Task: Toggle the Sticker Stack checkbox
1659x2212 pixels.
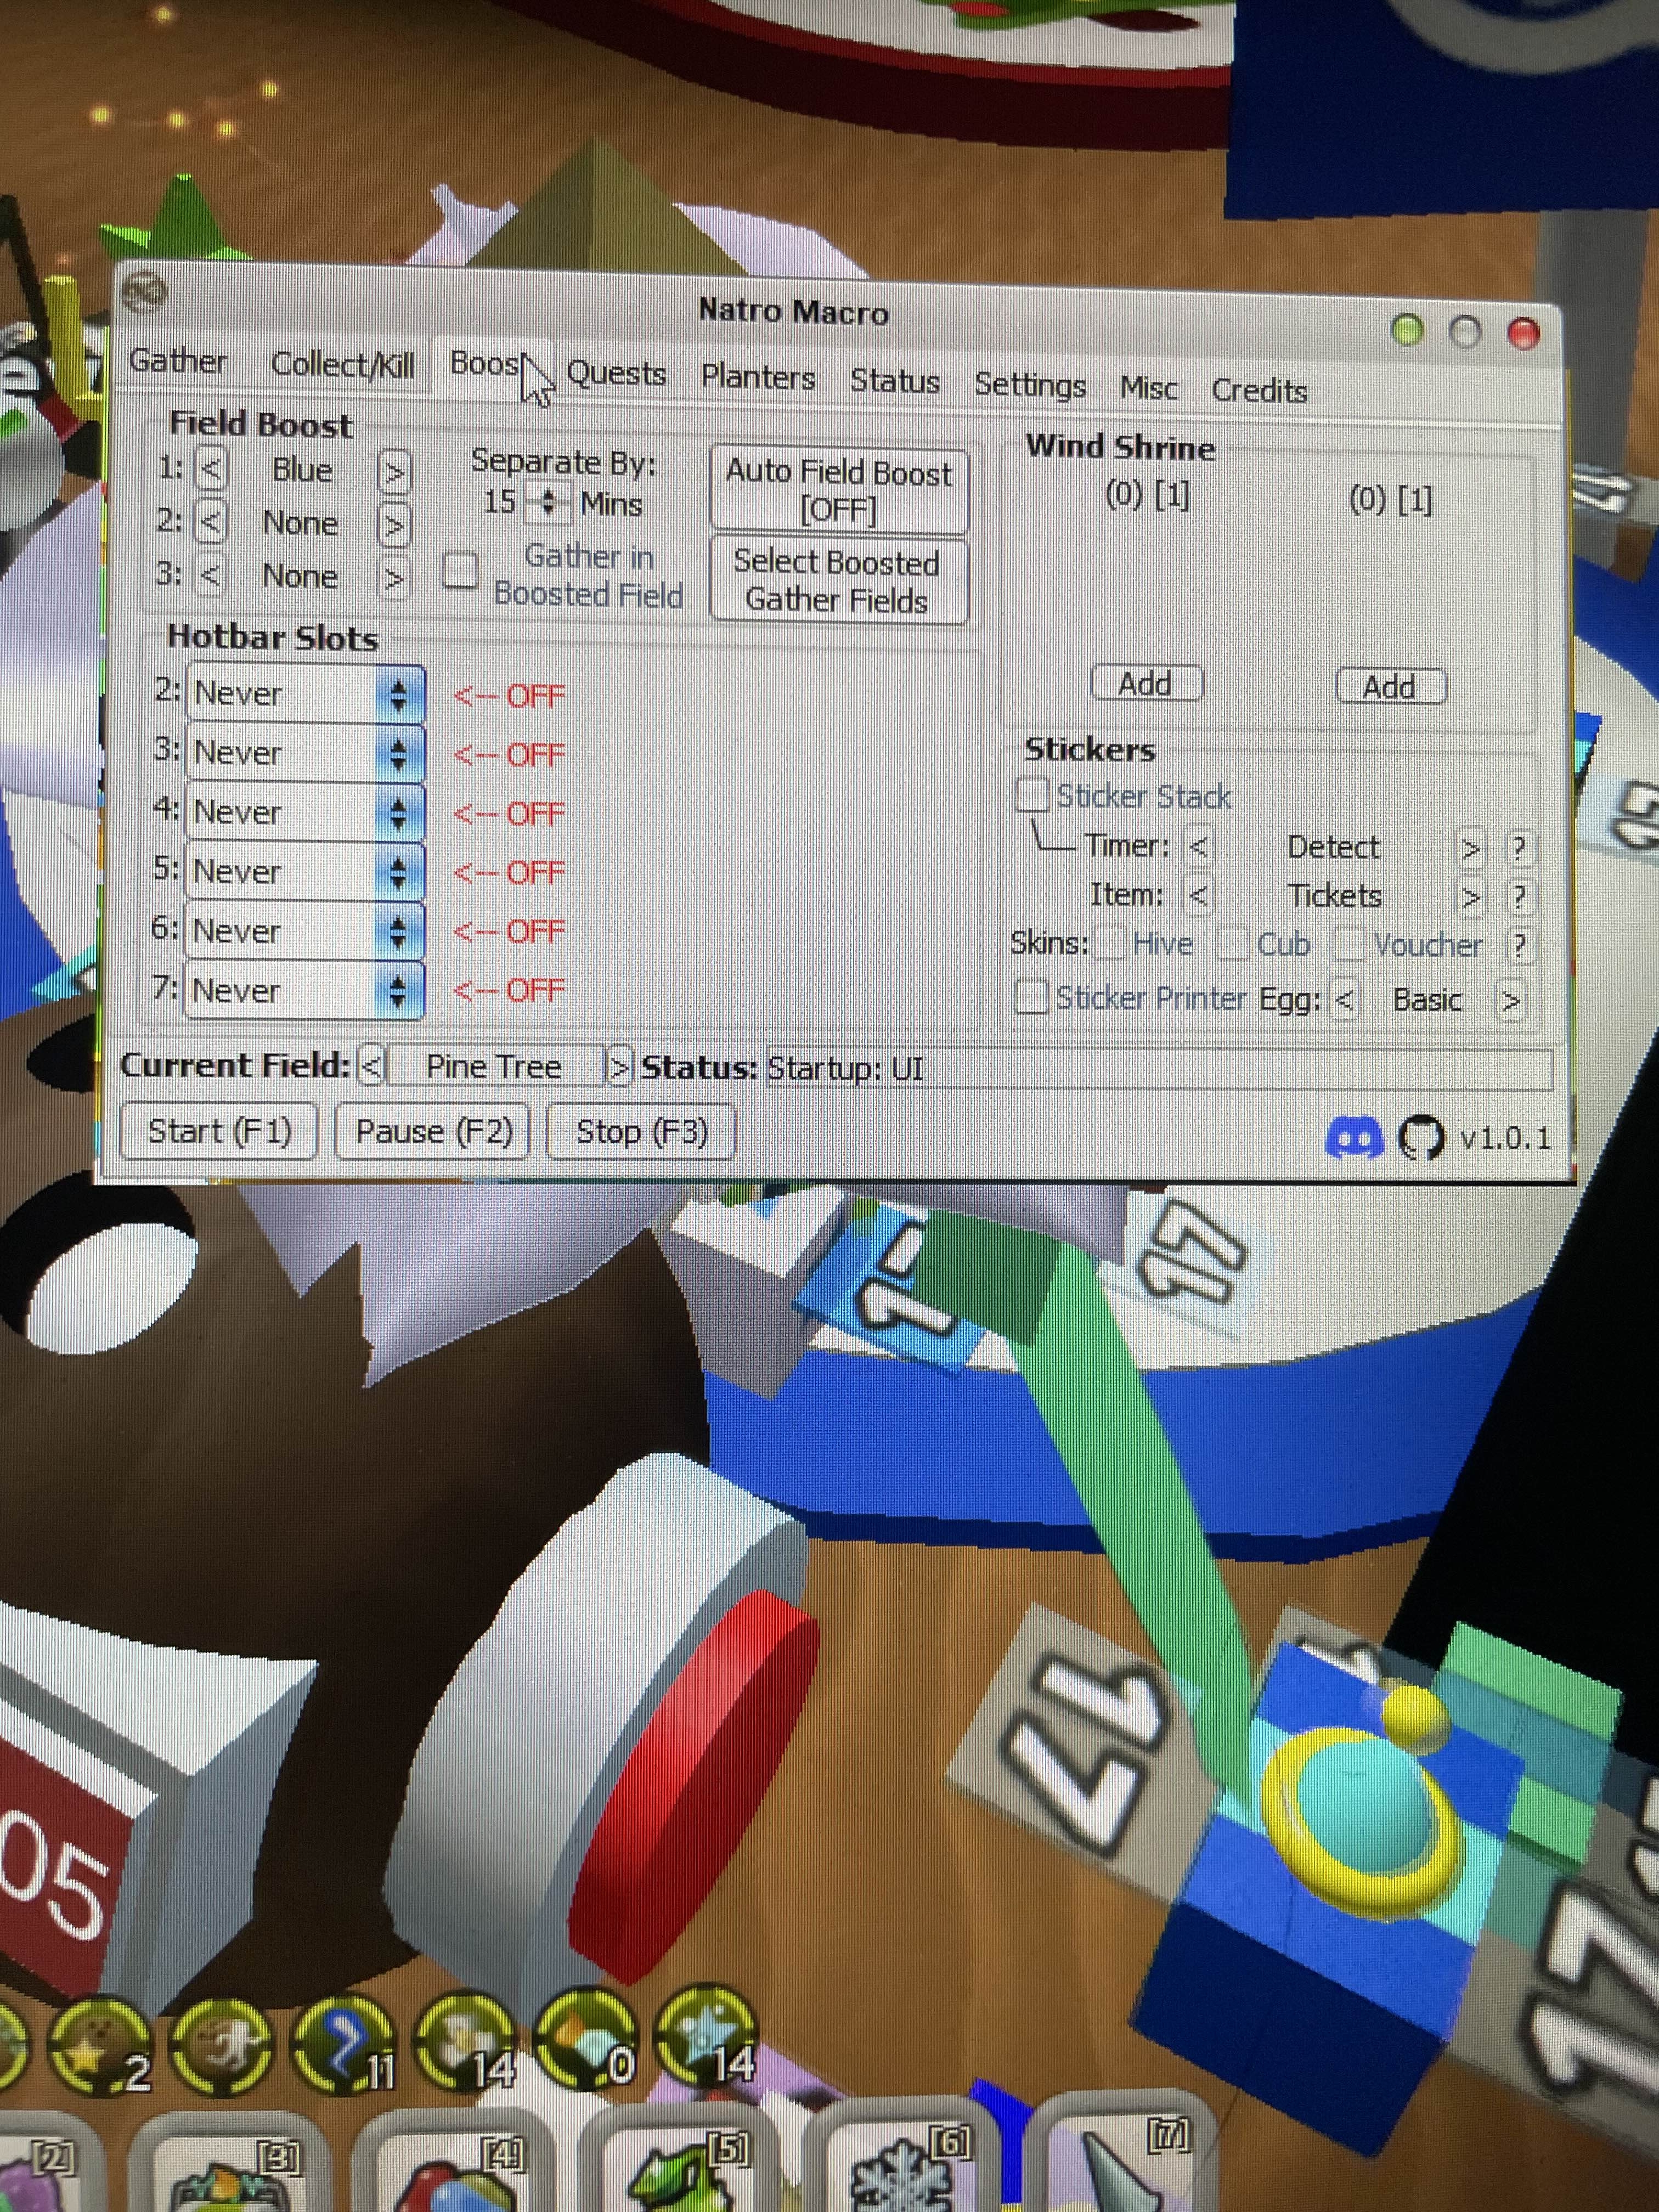Action: [1031, 795]
